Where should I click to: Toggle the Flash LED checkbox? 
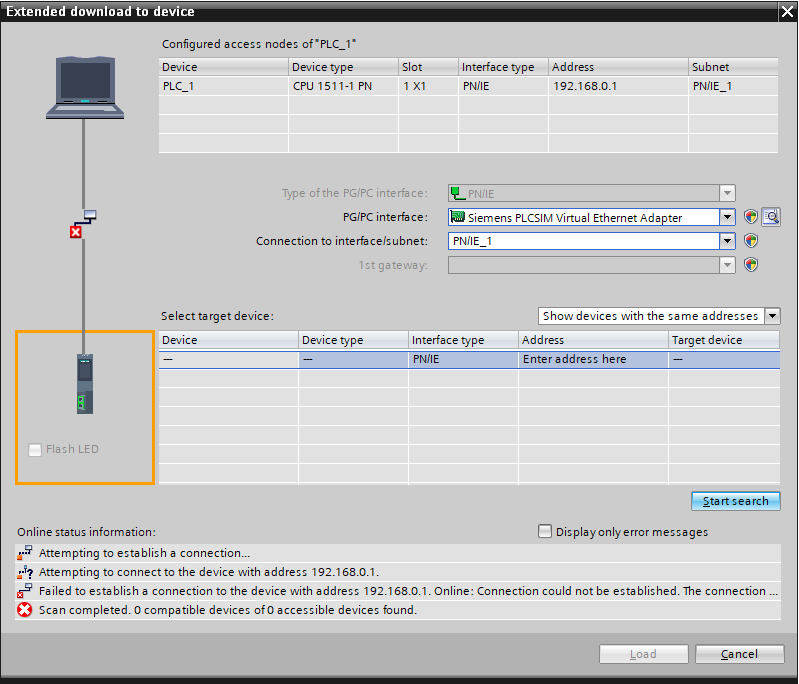(x=36, y=450)
